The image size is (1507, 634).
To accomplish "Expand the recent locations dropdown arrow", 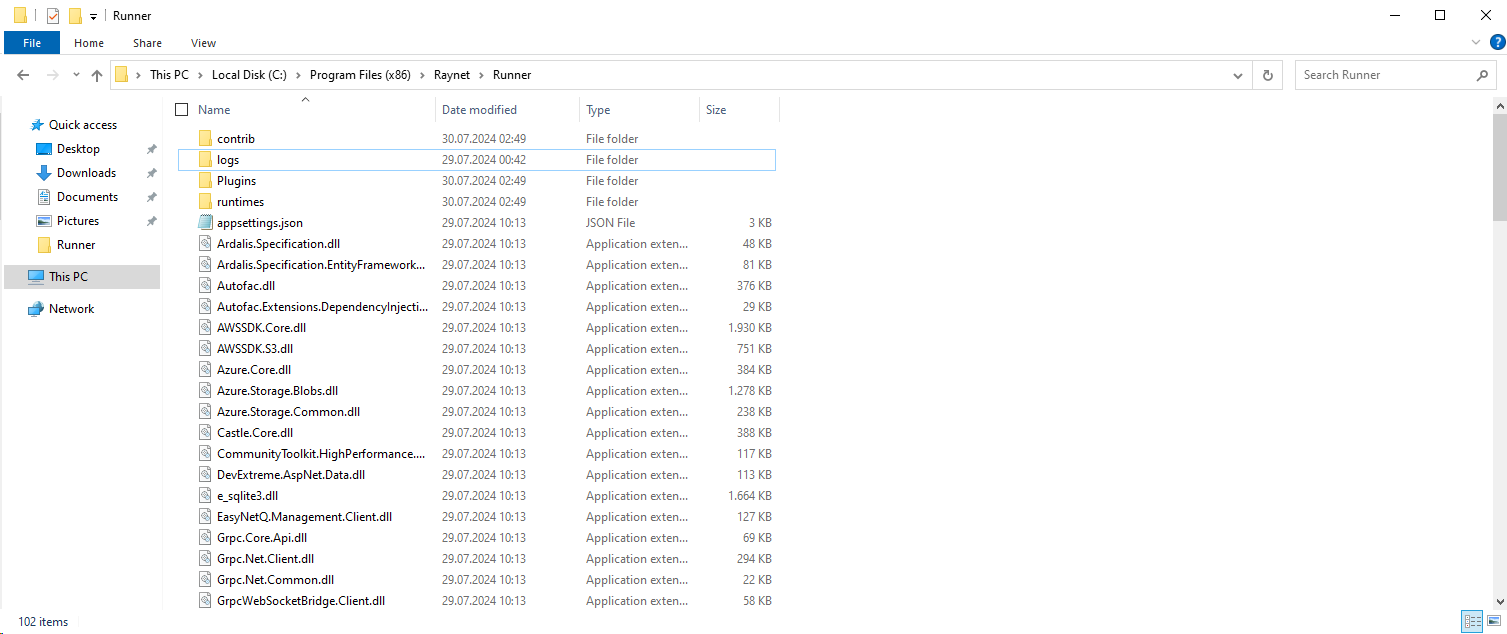I will [x=75, y=75].
